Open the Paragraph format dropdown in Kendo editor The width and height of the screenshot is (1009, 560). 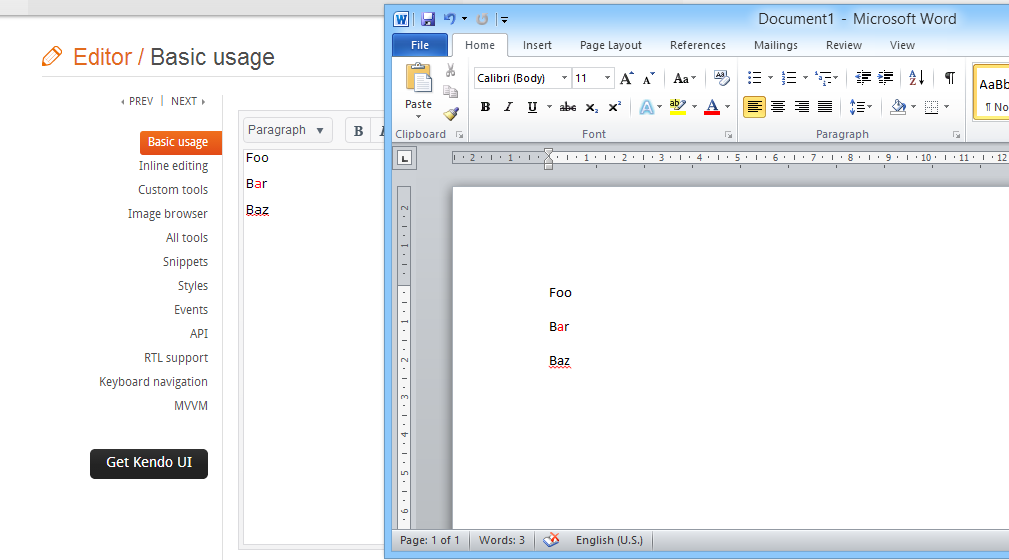tap(288, 130)
